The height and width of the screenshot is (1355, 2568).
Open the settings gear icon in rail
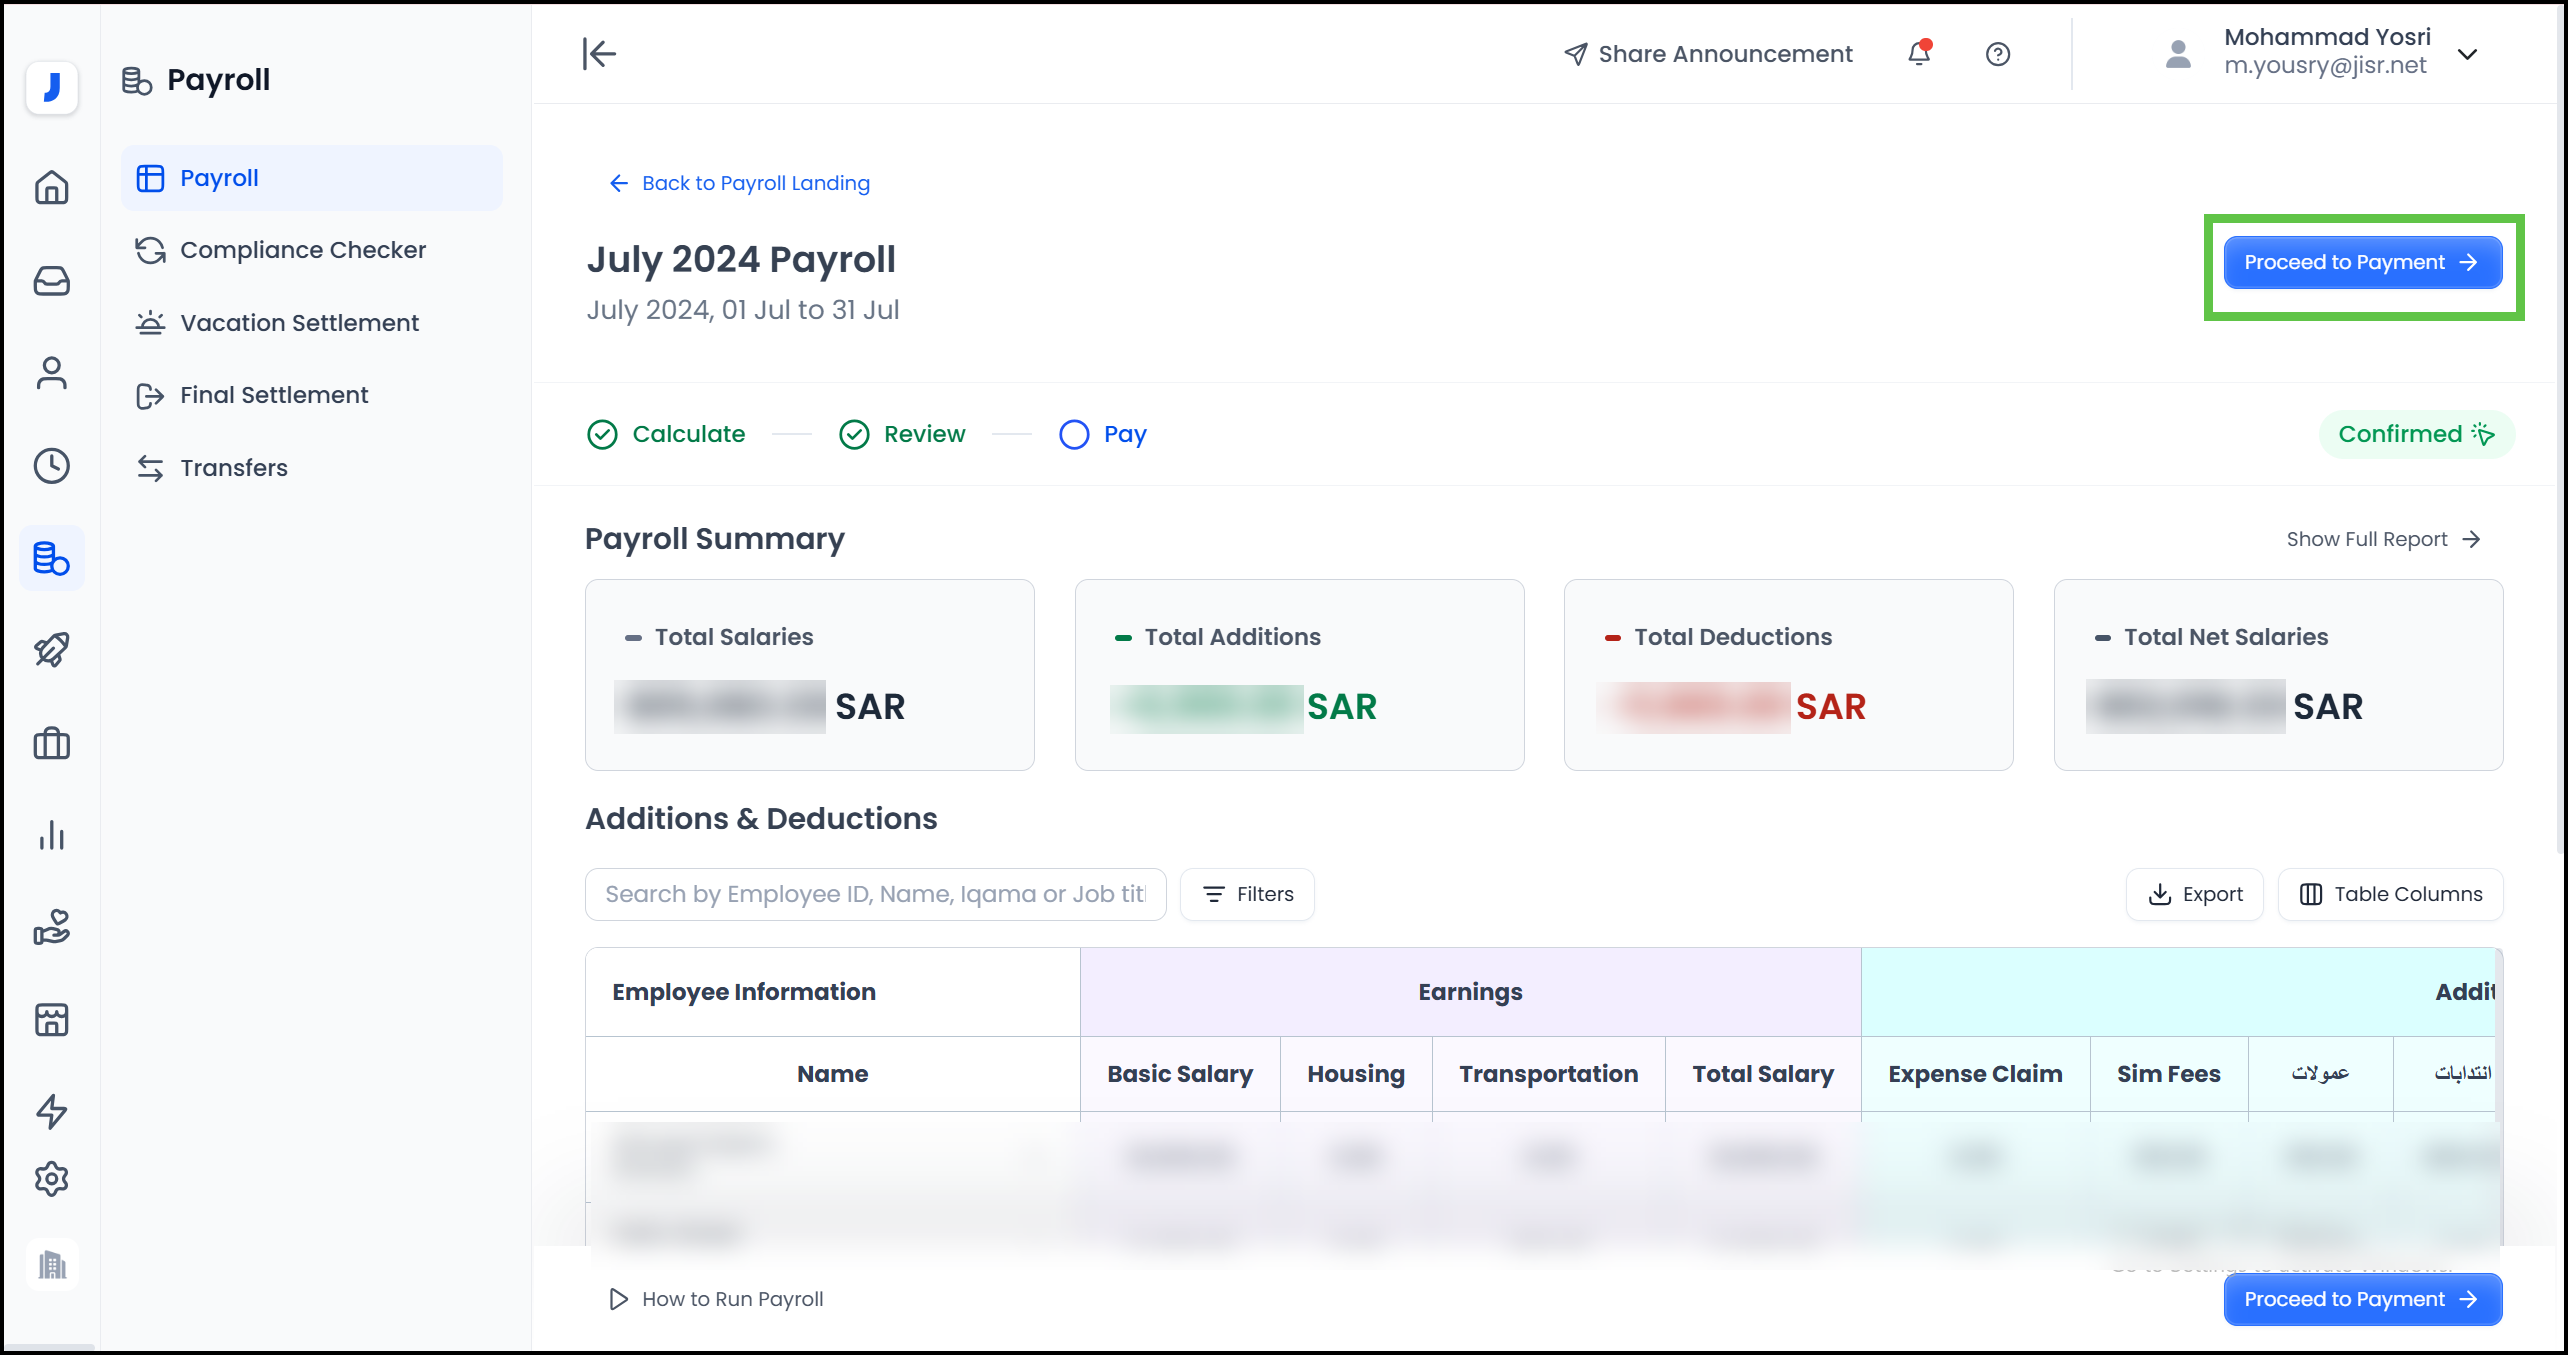[52, 1179]
